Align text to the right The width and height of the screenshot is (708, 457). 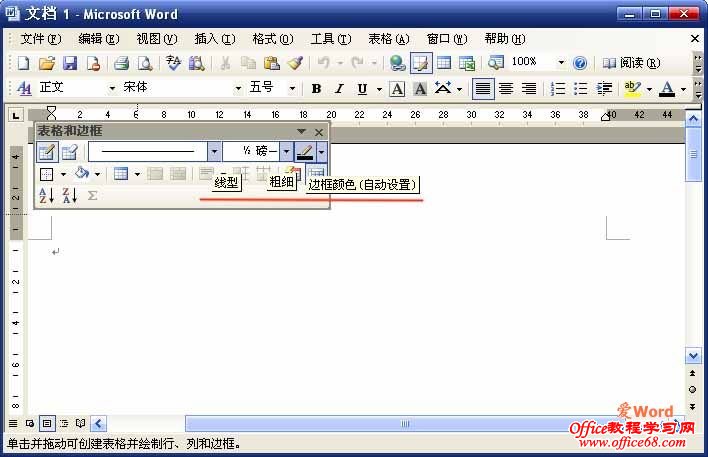click(529, 89)
